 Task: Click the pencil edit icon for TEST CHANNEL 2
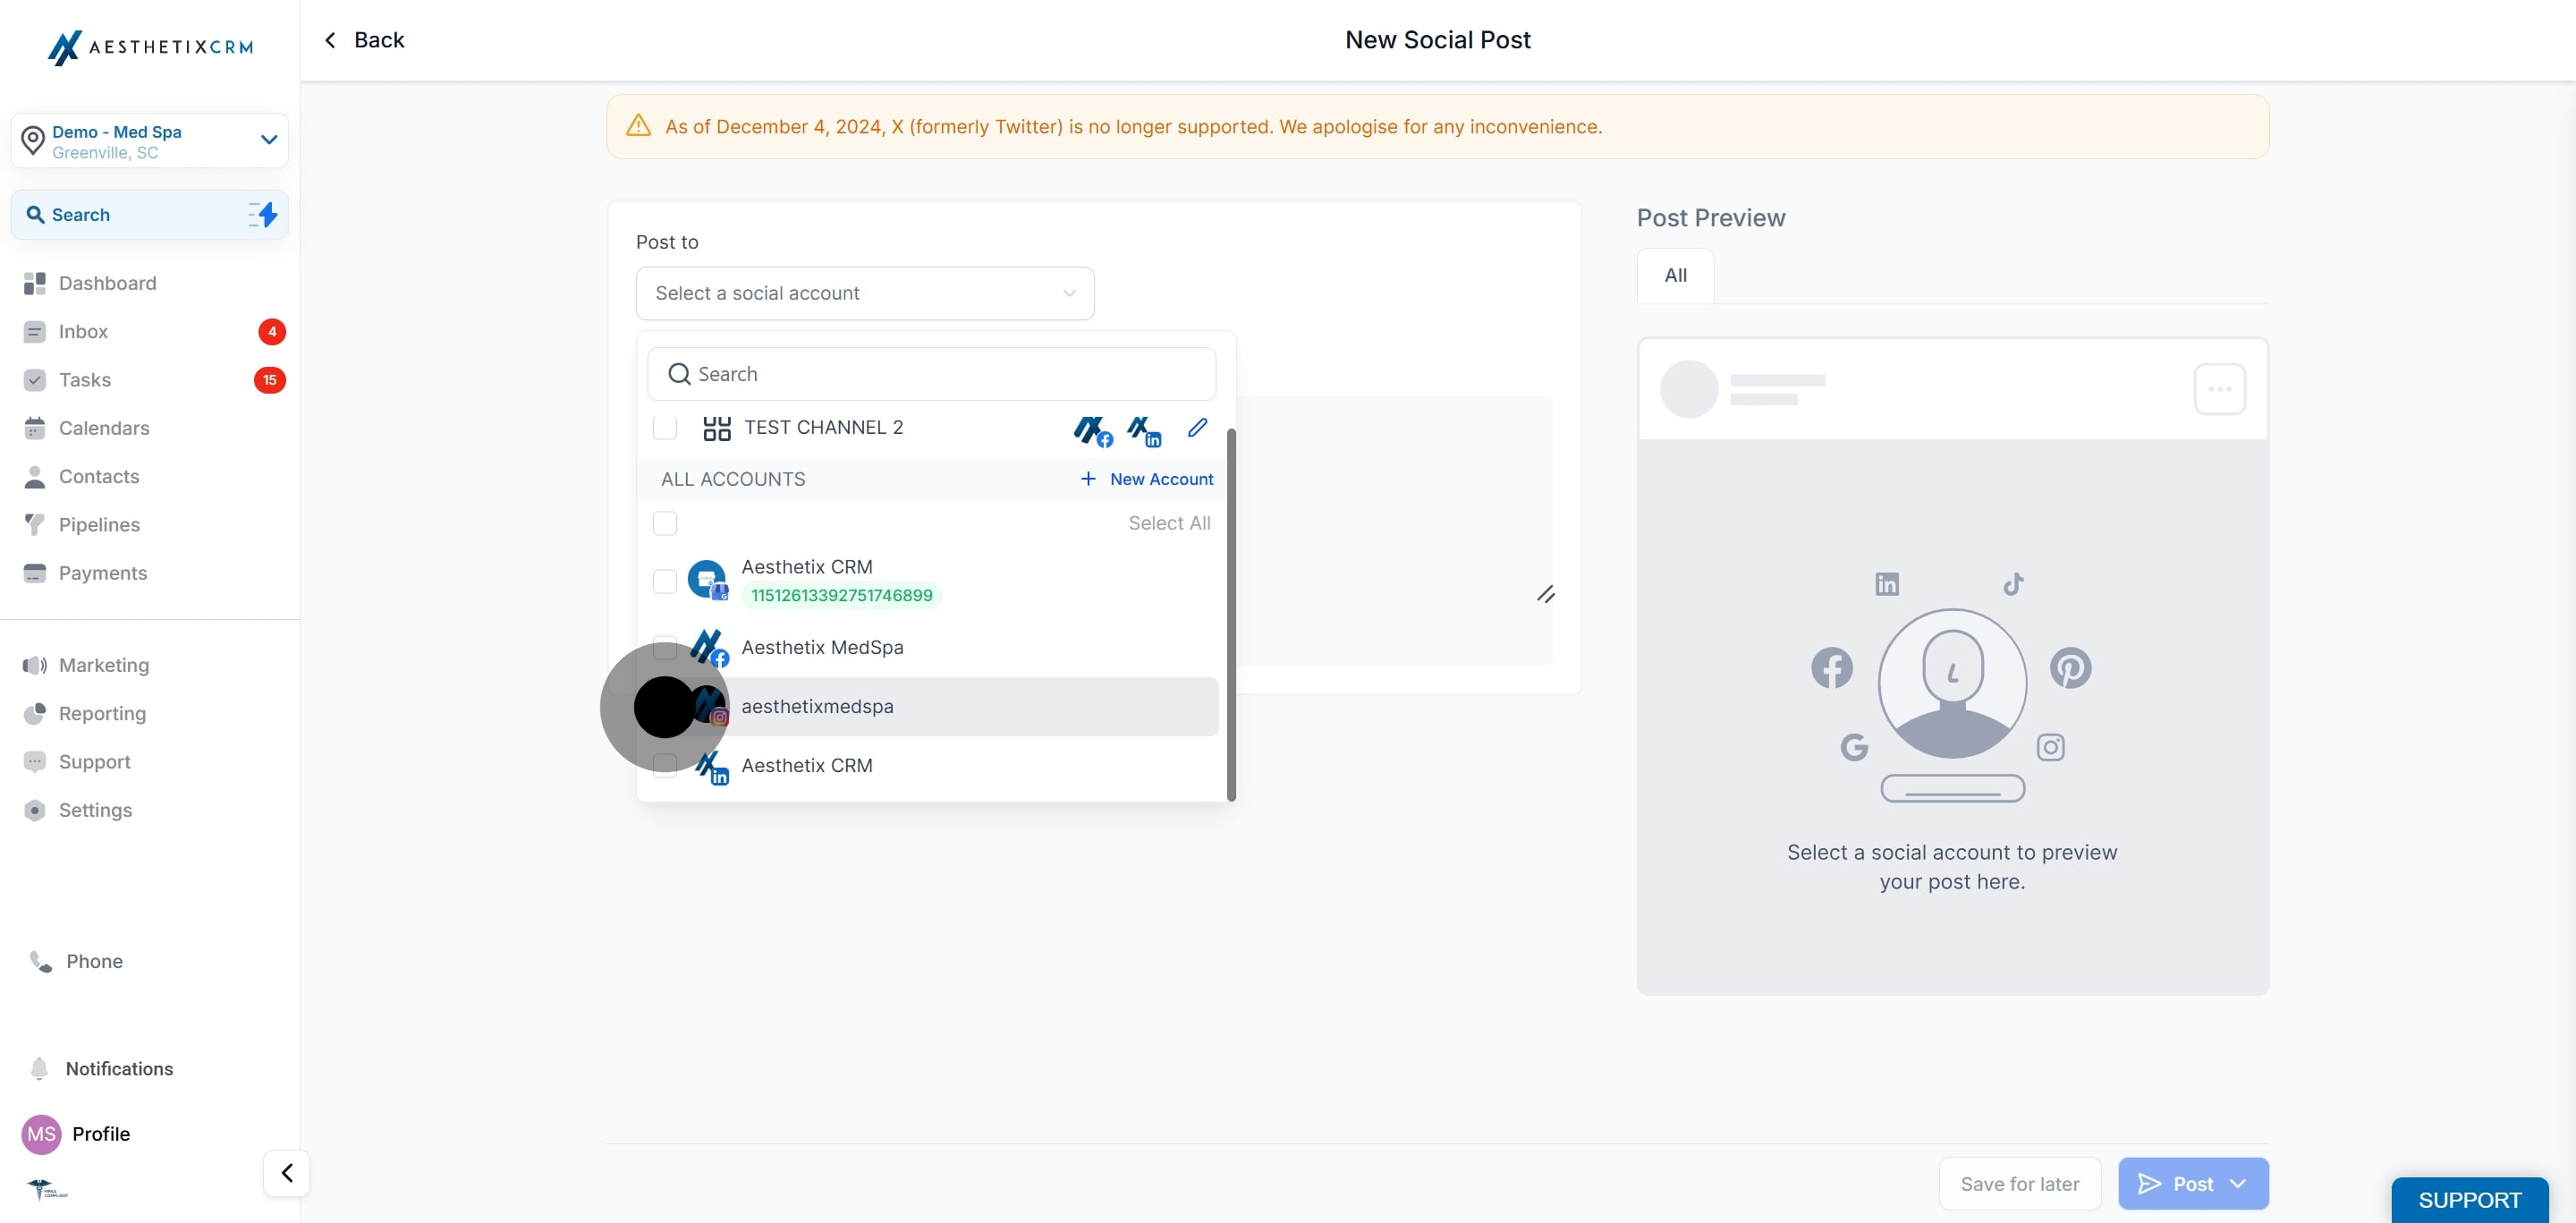coord(1197,428)
